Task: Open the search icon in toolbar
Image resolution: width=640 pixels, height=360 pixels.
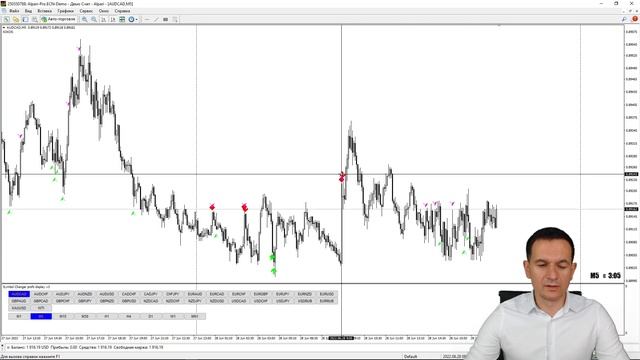Action: coord(624,19)
